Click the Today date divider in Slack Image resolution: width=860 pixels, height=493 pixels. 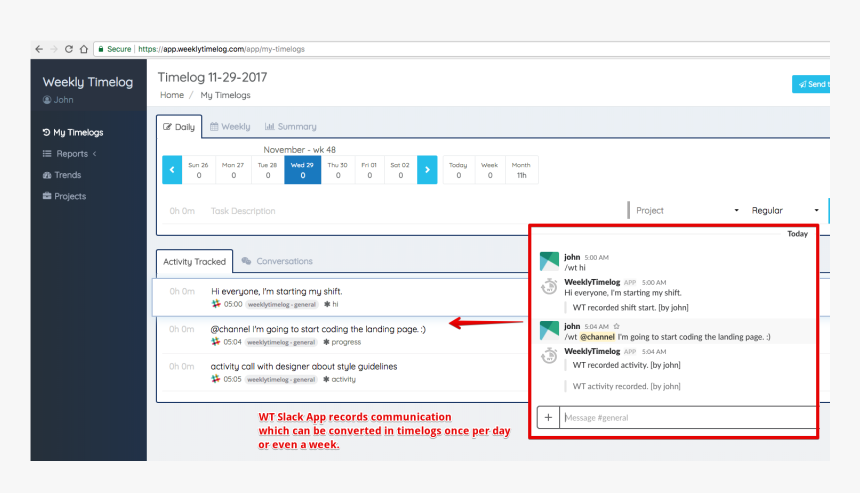tap(797, 234)
